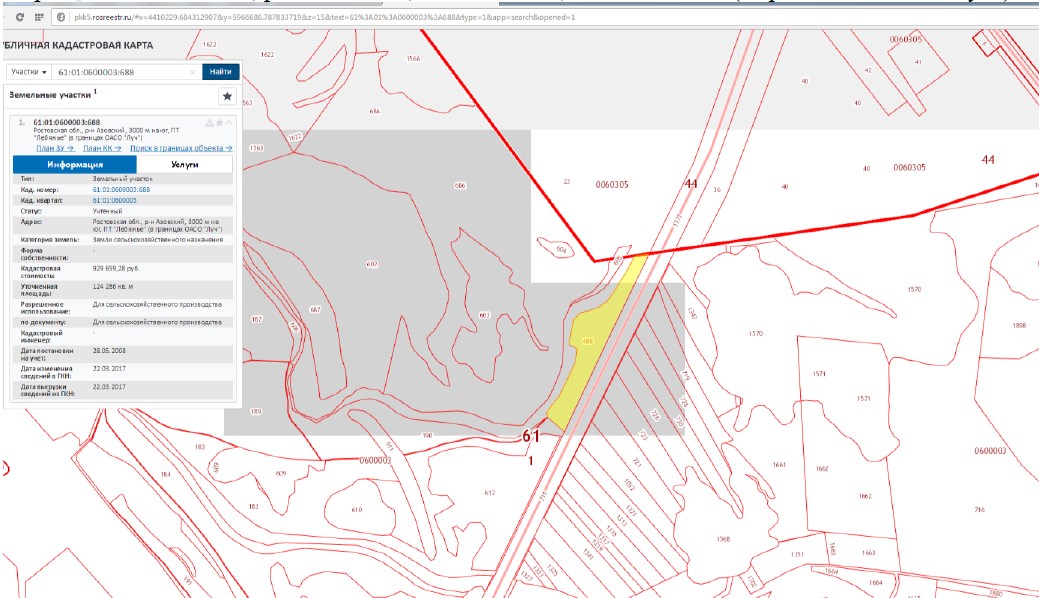Open site info icon in the address bar
Screen dimensions: 1039x598
click(x=63, y=18)
